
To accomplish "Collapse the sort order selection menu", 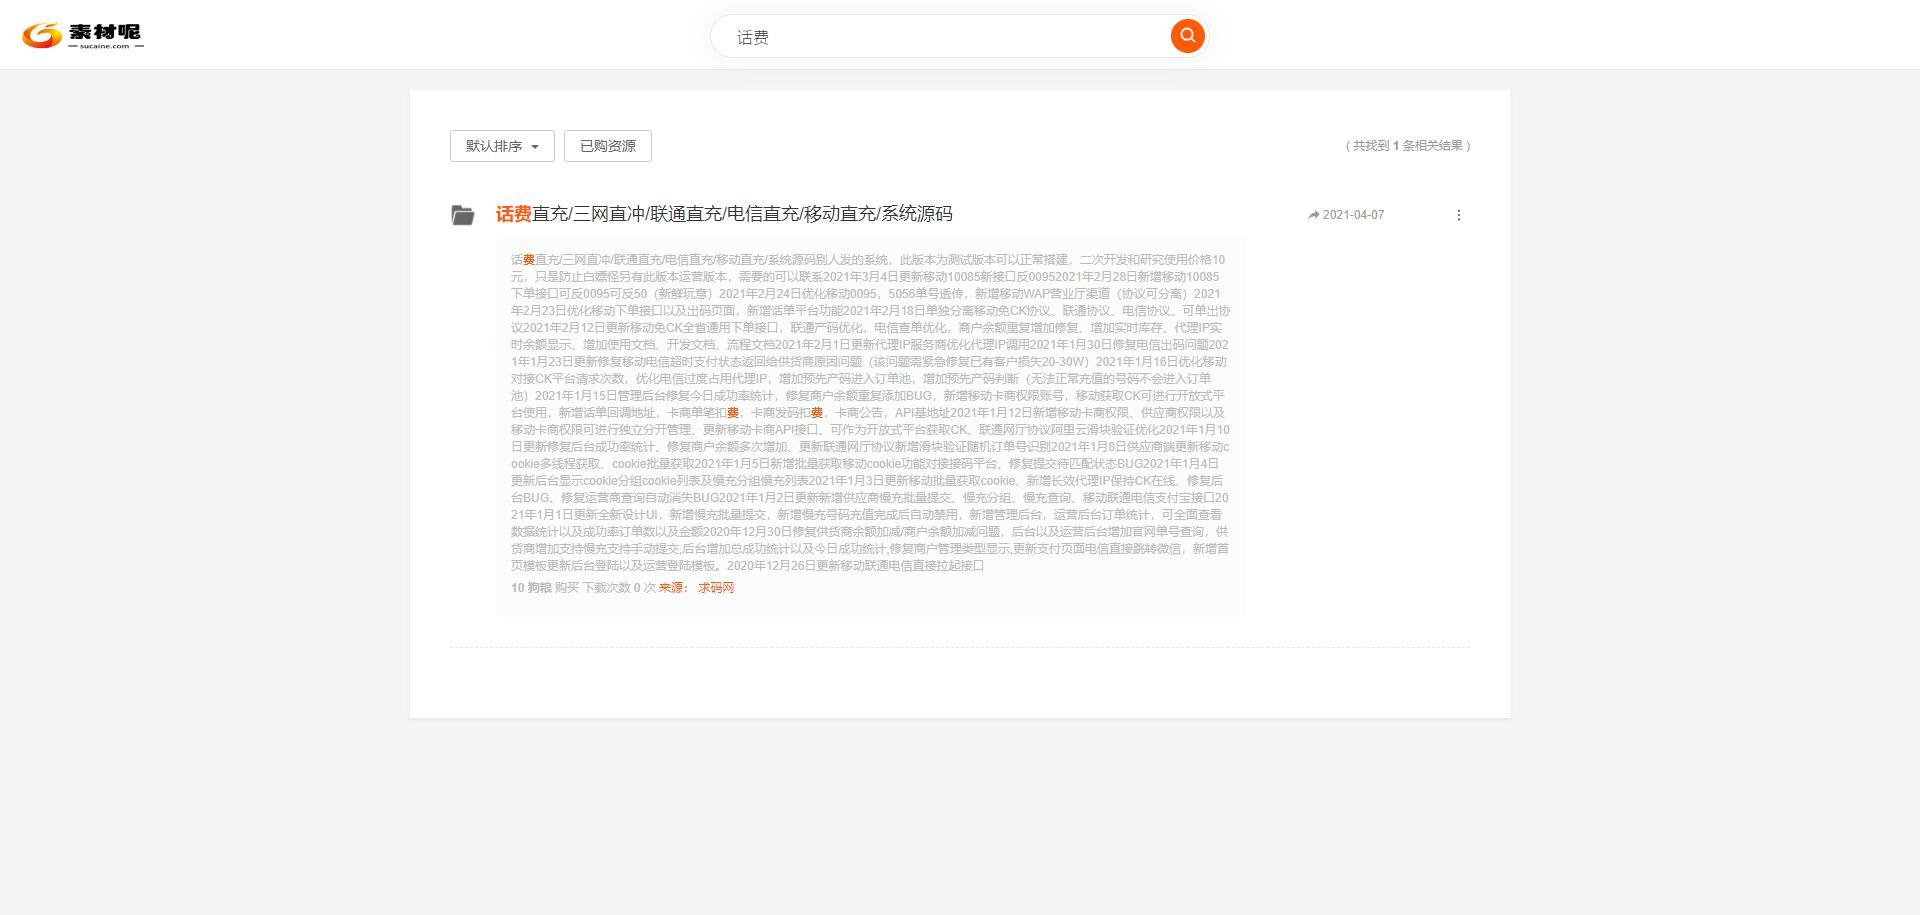I will 501,145.
